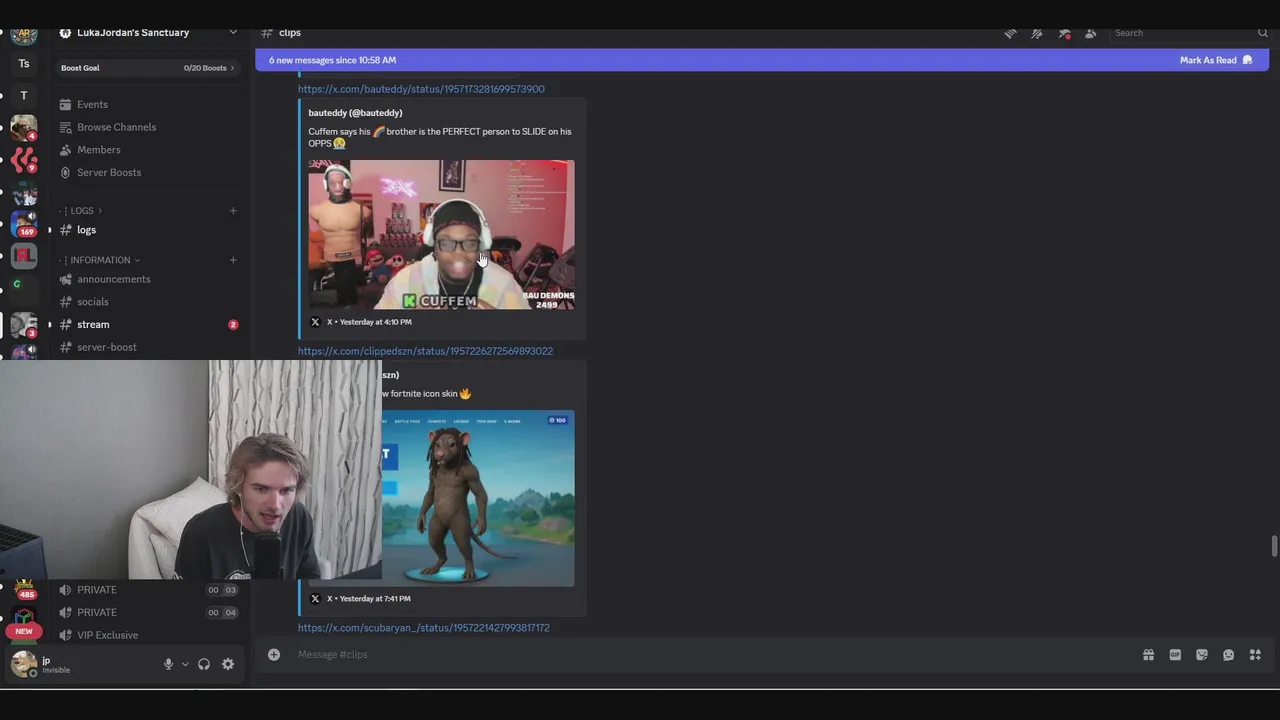The width and height of the screenshot is (1280, 720).
Task: Open the red RL server icon
Action: (x=24, y=256)
